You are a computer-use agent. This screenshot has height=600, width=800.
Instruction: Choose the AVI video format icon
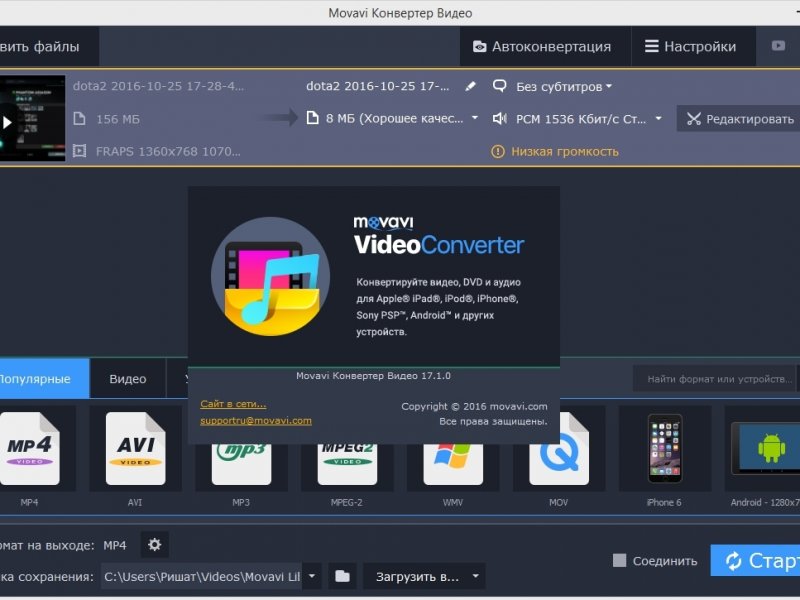pos(135,449)
